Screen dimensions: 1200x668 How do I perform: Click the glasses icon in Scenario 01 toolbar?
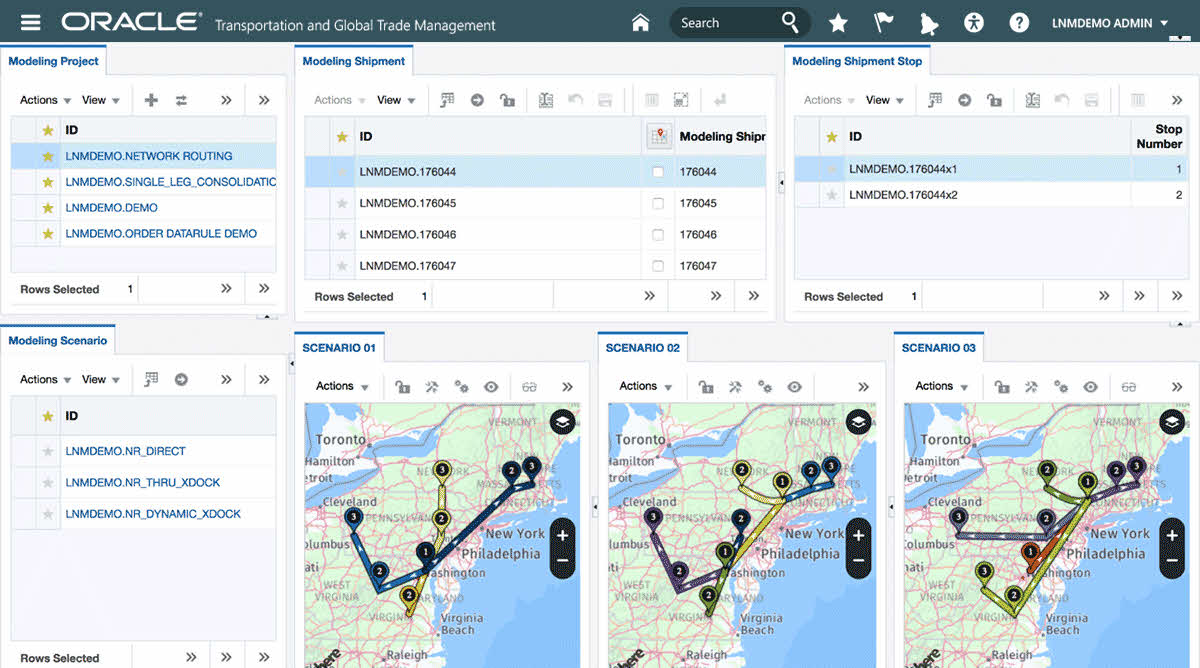530,386
